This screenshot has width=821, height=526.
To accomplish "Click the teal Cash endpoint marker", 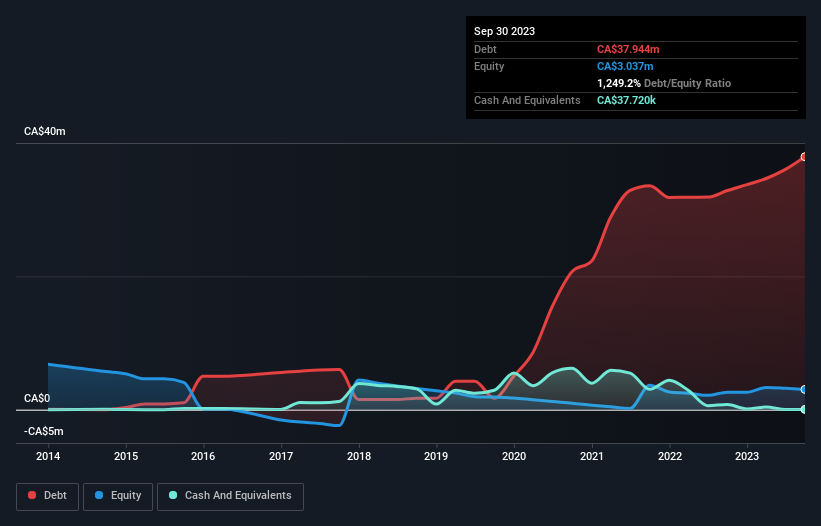I will point(804,409).
